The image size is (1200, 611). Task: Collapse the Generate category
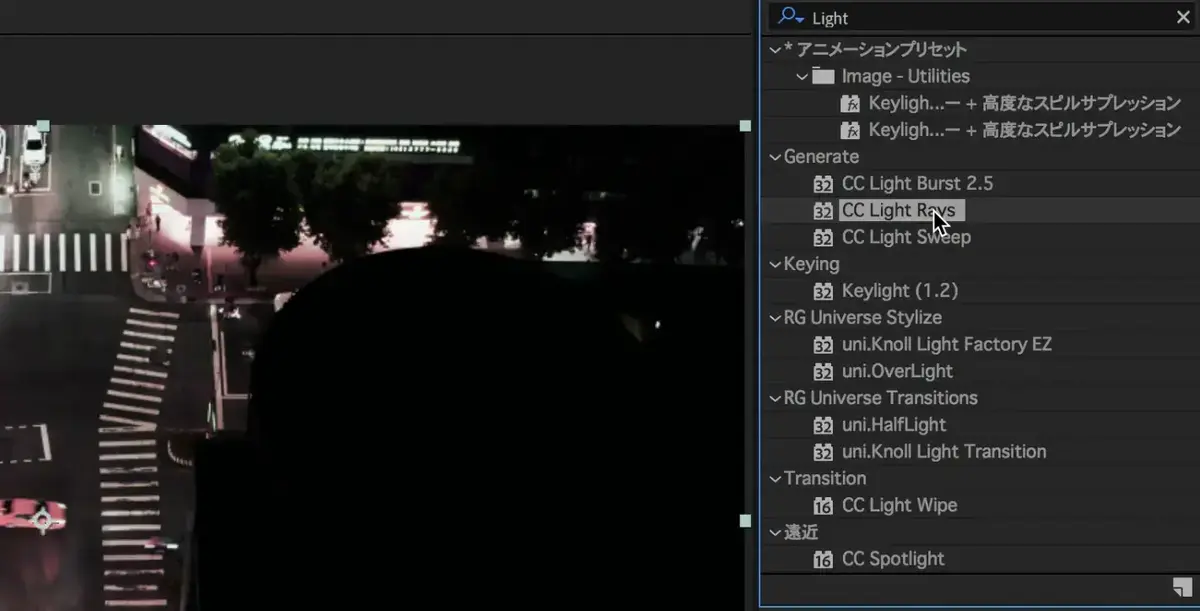773,156
